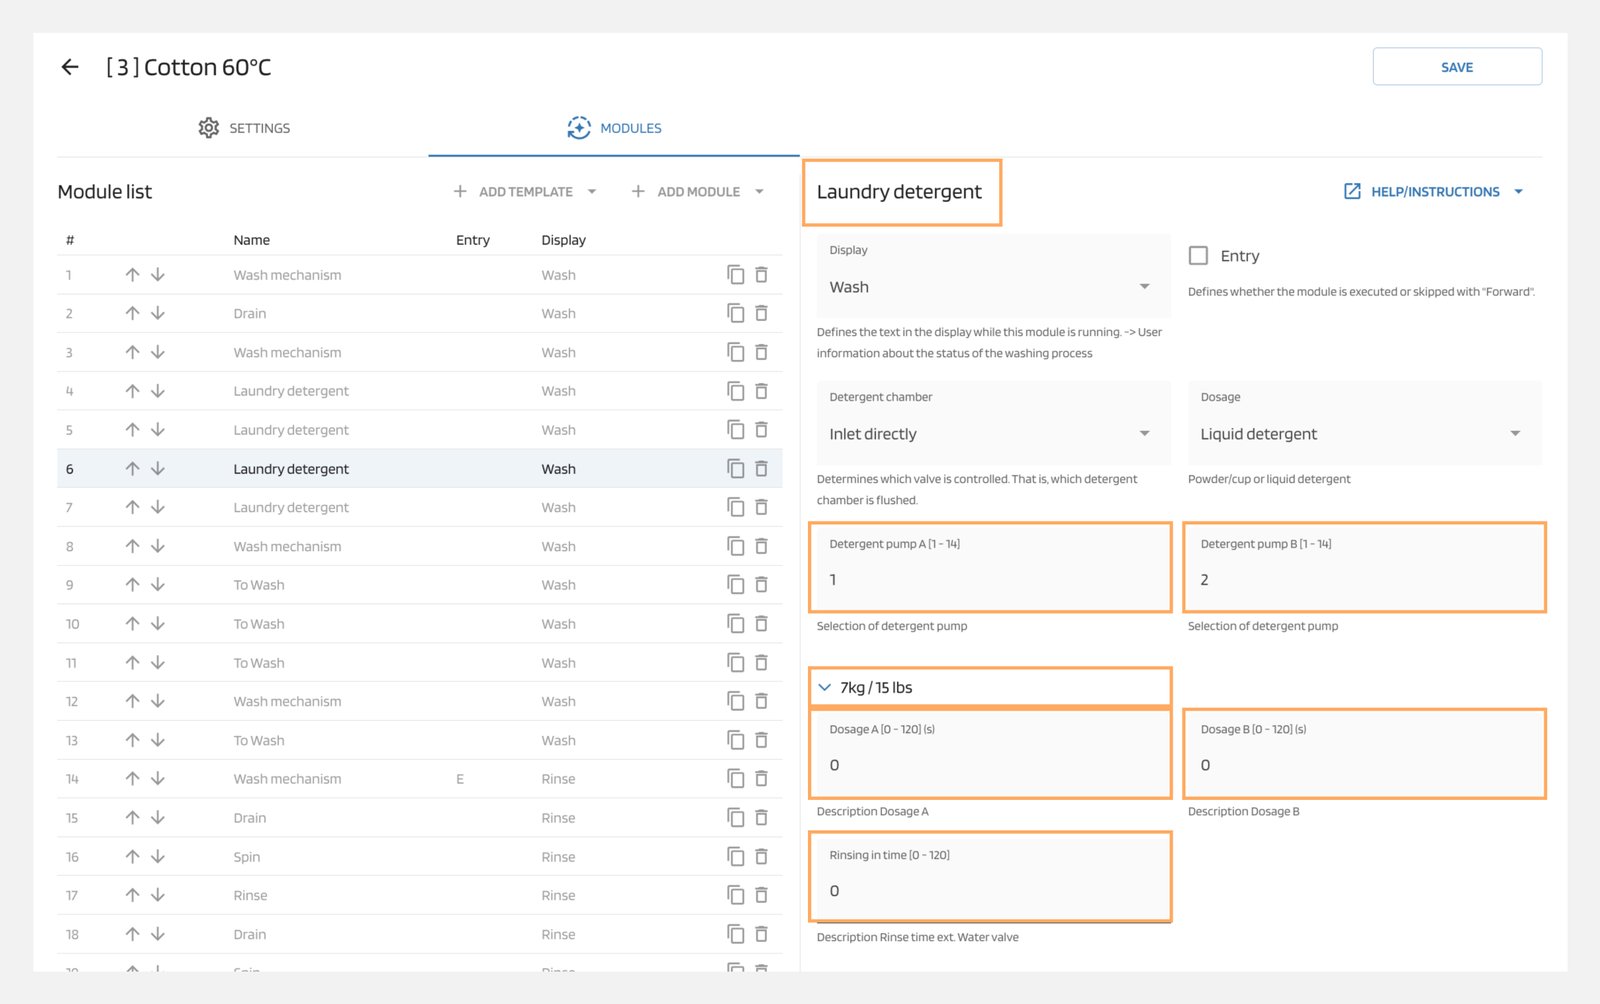Select the Modules tab
Screen dimensions: 1600x1004
pos(614,128)
